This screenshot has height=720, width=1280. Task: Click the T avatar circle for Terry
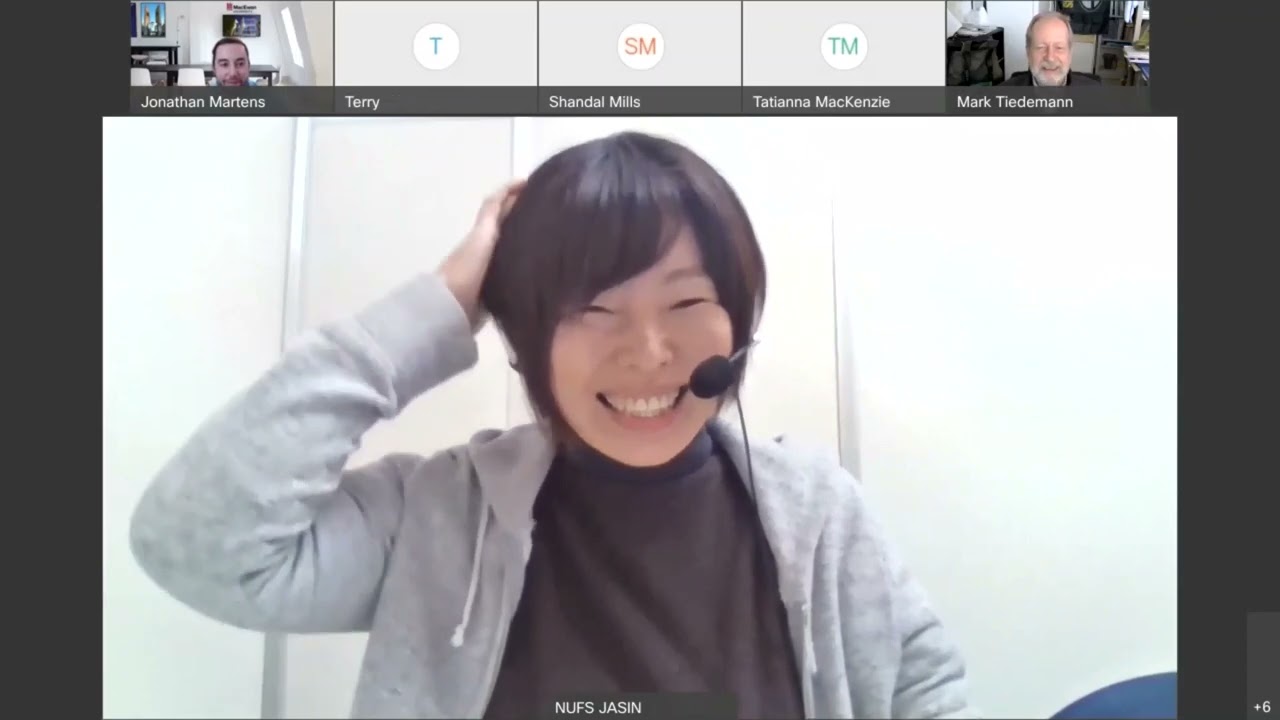point(436,46)
